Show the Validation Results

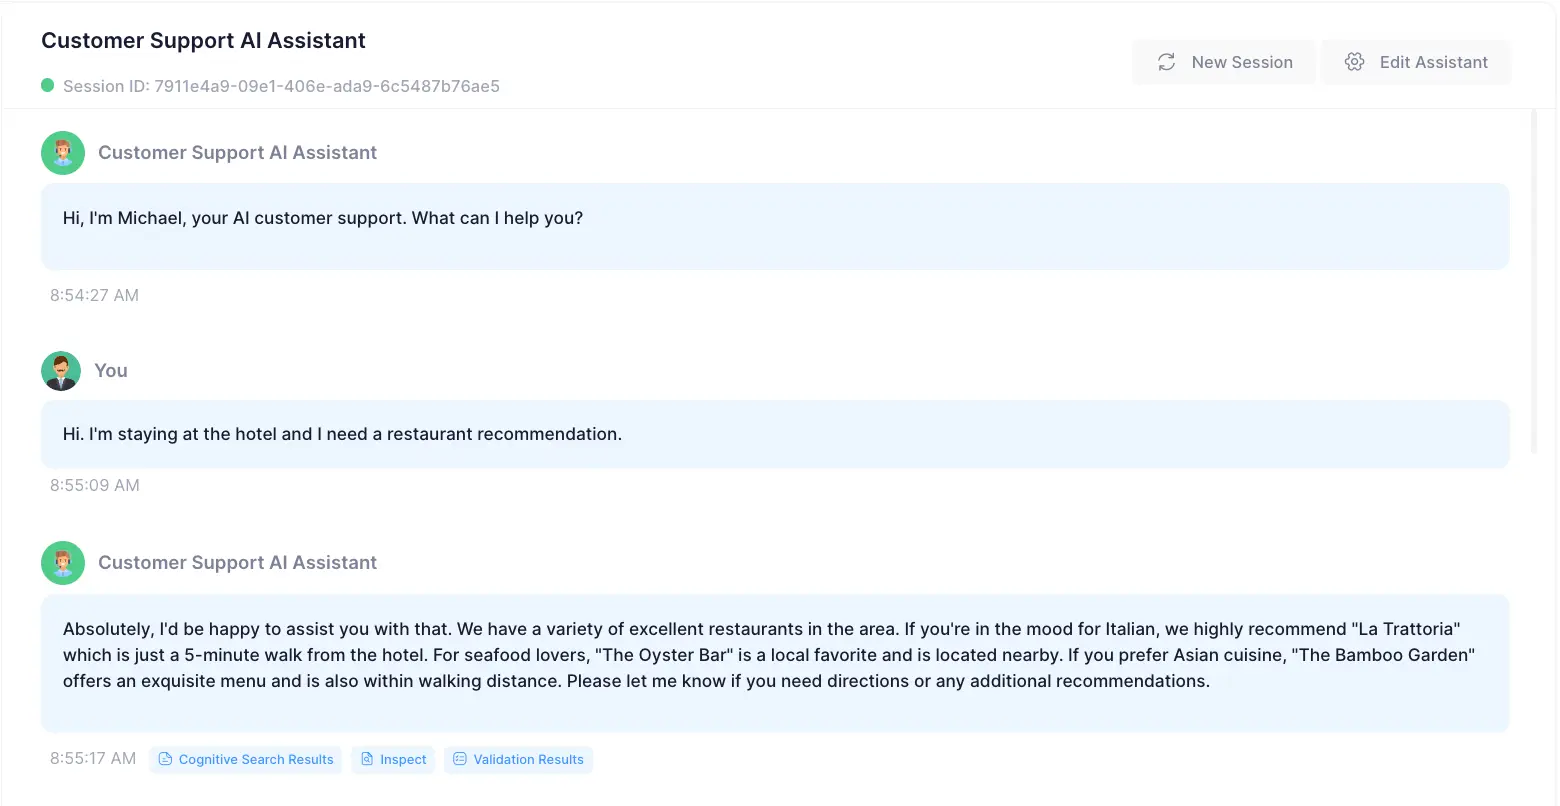pyautogui.click(x=518, y=759)
